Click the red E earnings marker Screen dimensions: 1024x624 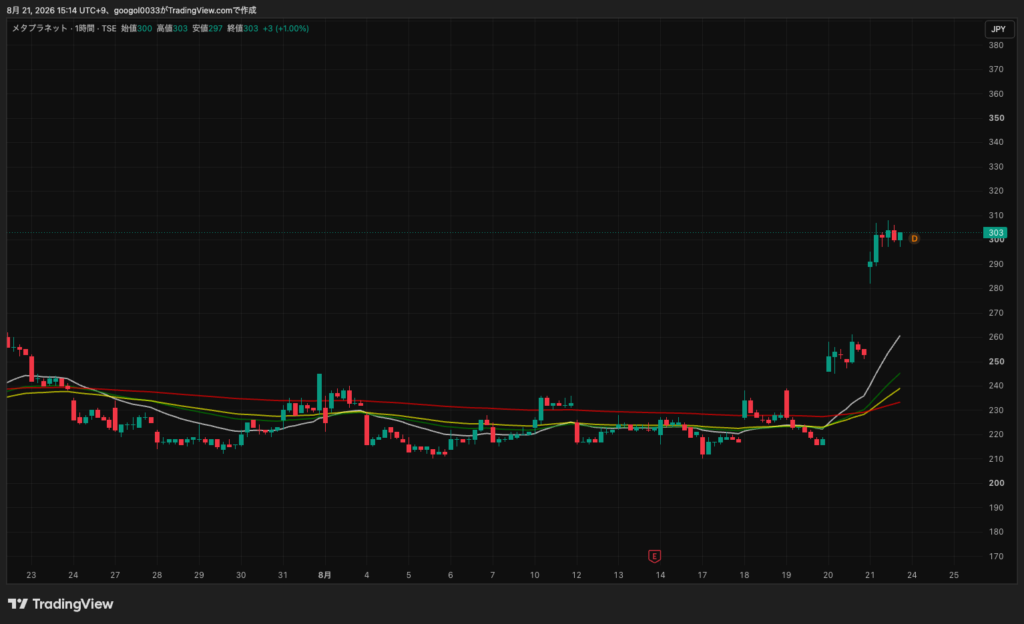654,556
